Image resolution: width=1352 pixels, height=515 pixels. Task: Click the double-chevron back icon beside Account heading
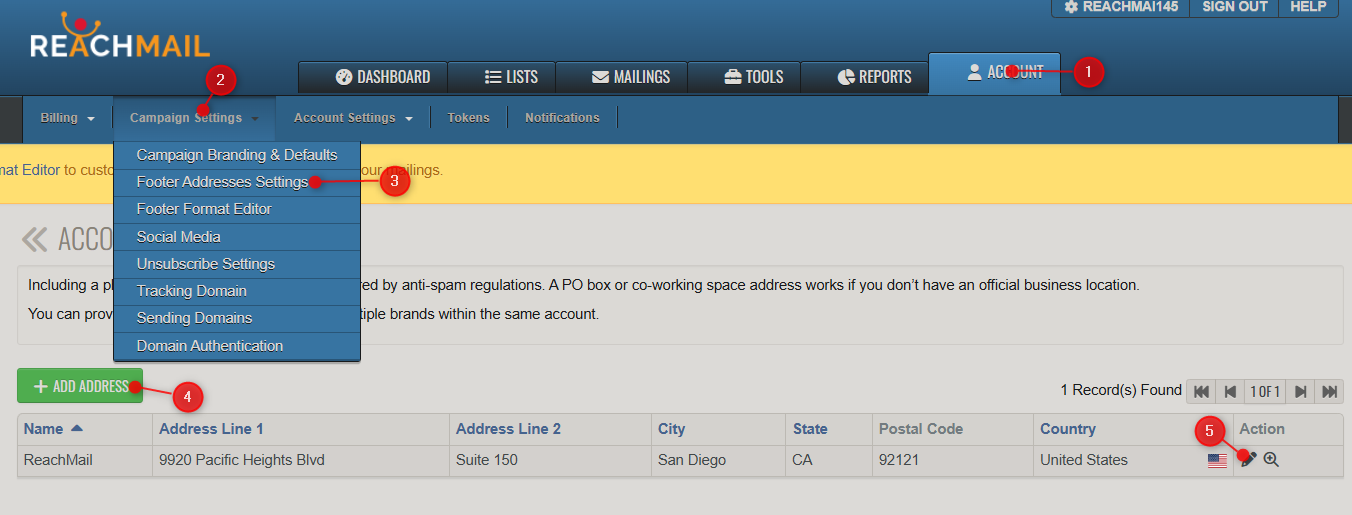pos(34,240)
